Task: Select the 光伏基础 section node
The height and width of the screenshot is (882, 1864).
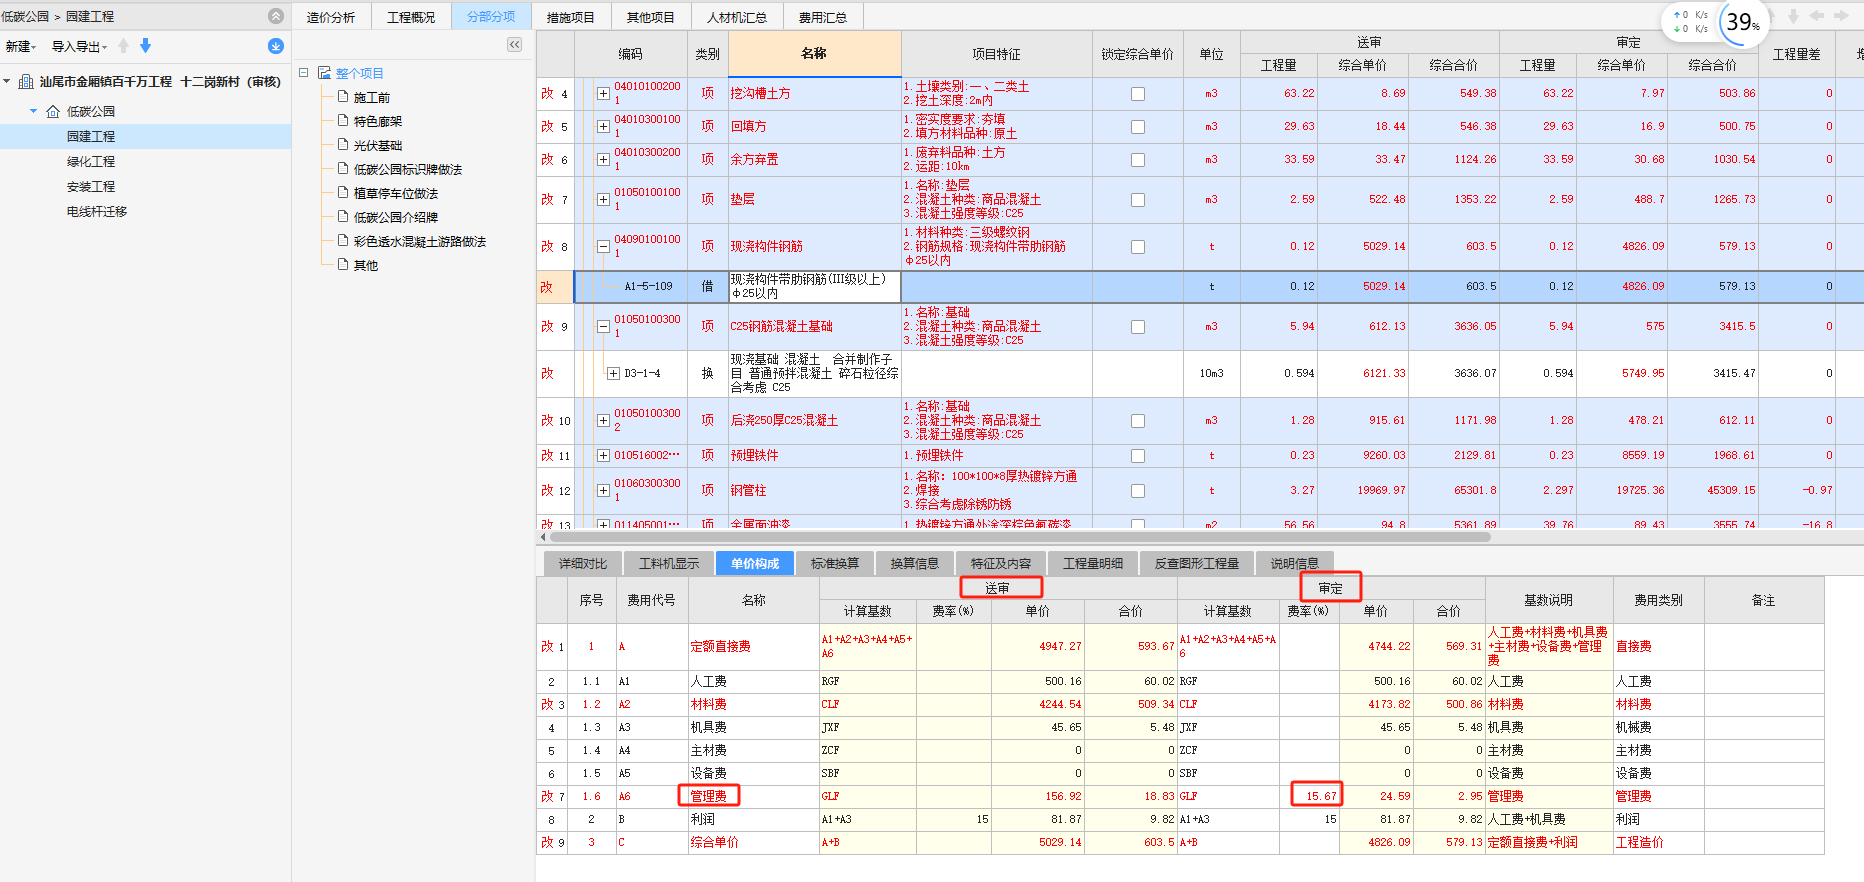Action: (x=378, y=145)
